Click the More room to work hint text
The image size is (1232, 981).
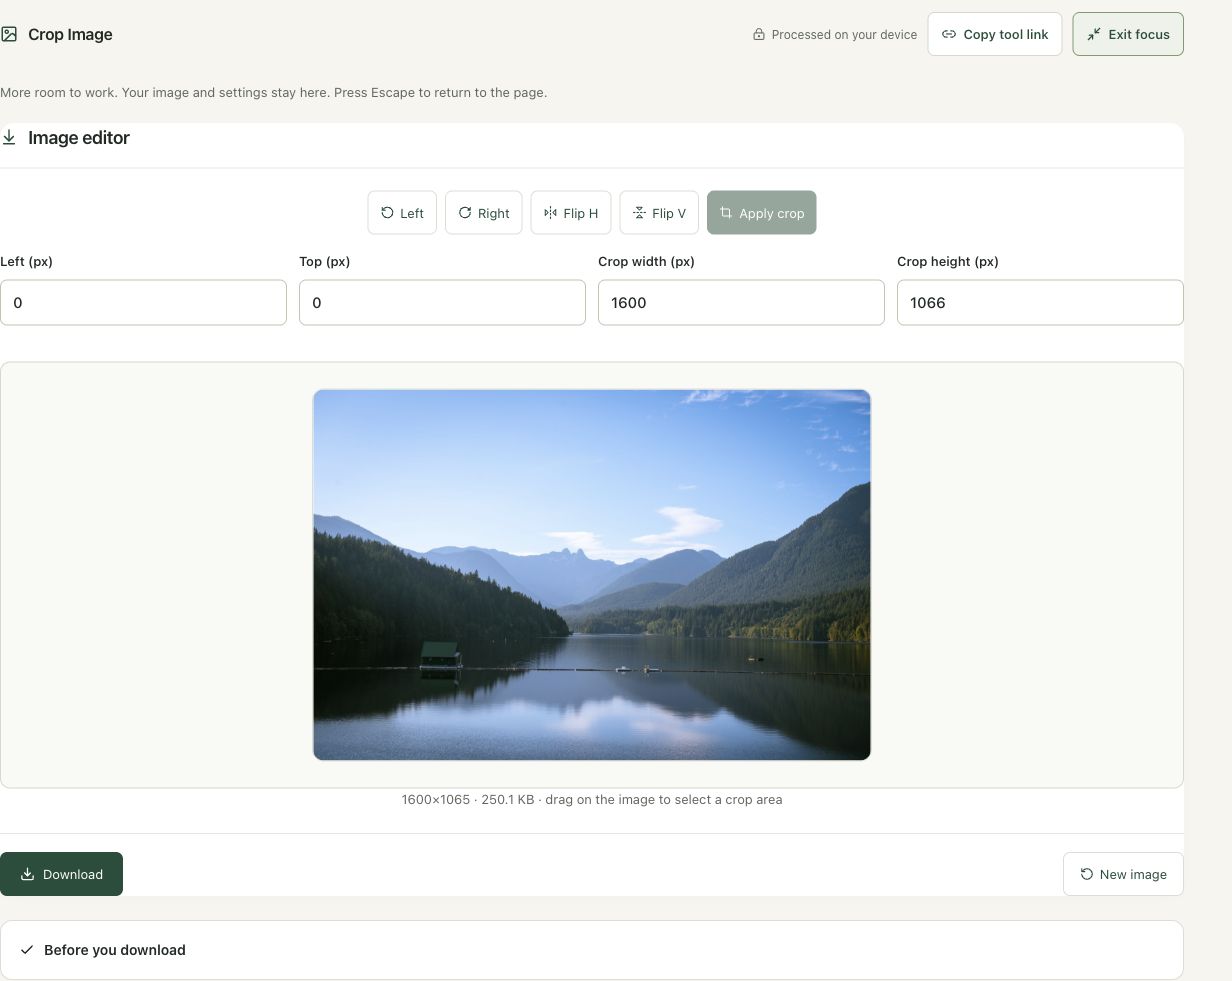tap(273, 92)
